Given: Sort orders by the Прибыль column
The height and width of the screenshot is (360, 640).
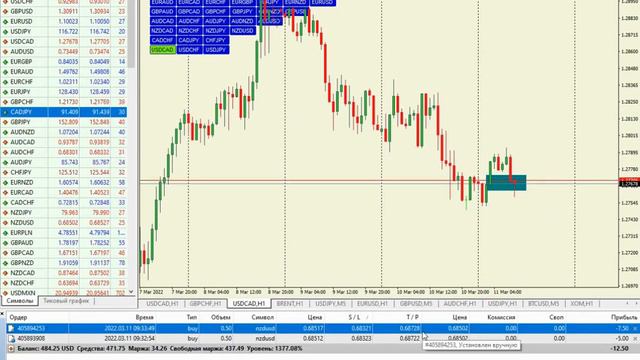Looking at the screenshot, I should pos(624,317).
